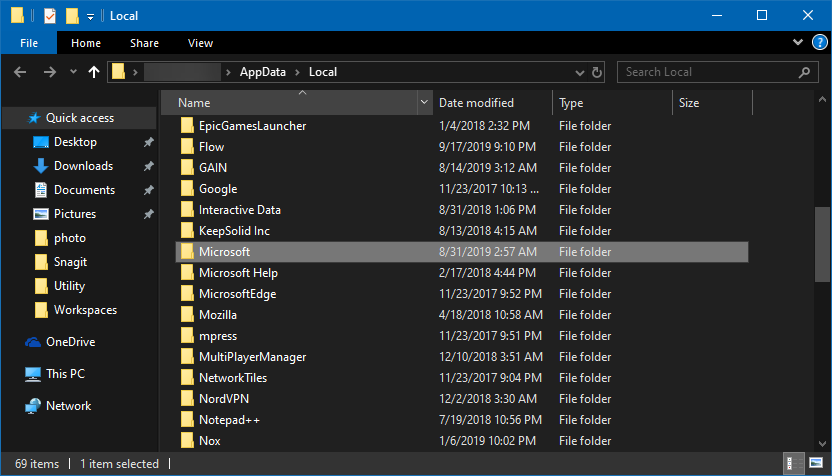Open the photo folder in sidebar
Screen dimensions: 832x476
pos(70,238)
